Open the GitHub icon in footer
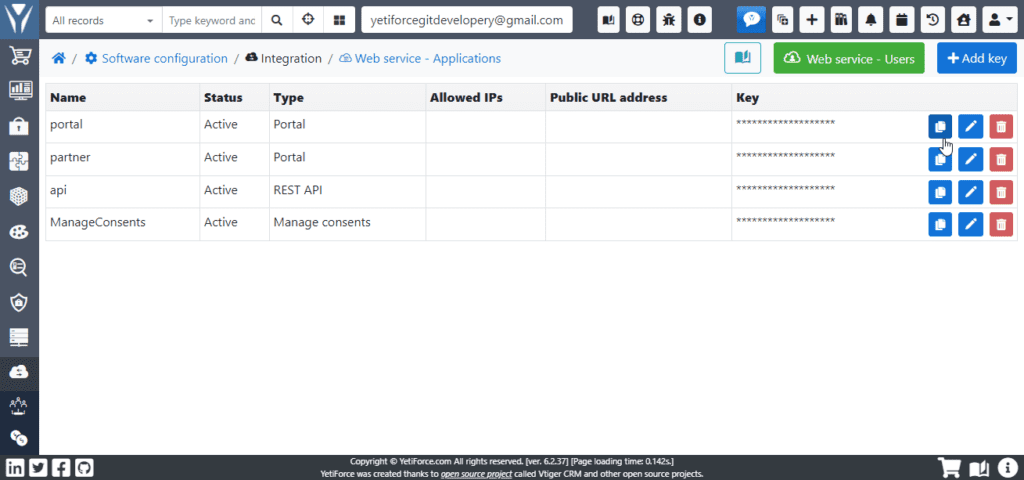Image resolution: width=1024 pixels, height=480 pixels. 85,467
